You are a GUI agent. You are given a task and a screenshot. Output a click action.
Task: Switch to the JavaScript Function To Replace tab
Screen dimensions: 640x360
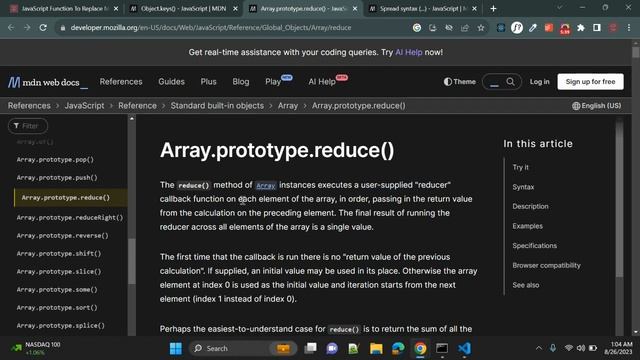[x=64, y=9]
